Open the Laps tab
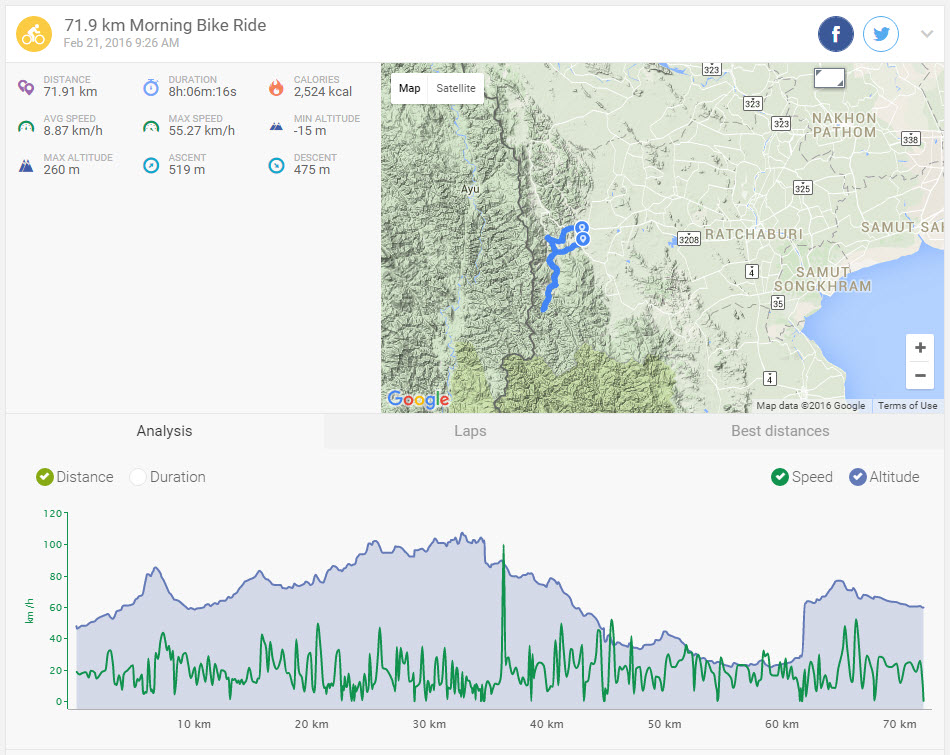950x755 pixels. tap(470, 431)
